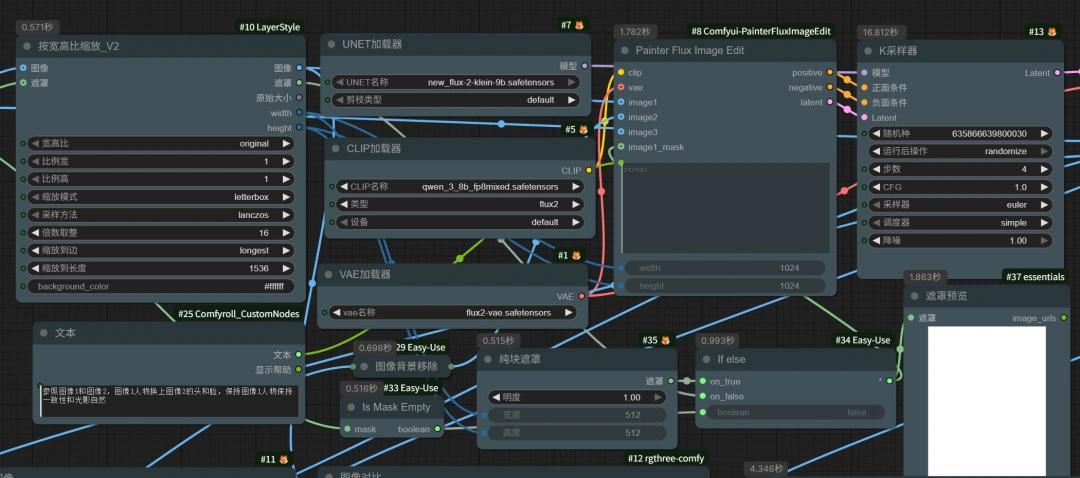The image size is (1080, 478).
Task: Open the CLIP名称 selector showing qwen_3_8b_fp8mixed
Action: tap(462, 186)
